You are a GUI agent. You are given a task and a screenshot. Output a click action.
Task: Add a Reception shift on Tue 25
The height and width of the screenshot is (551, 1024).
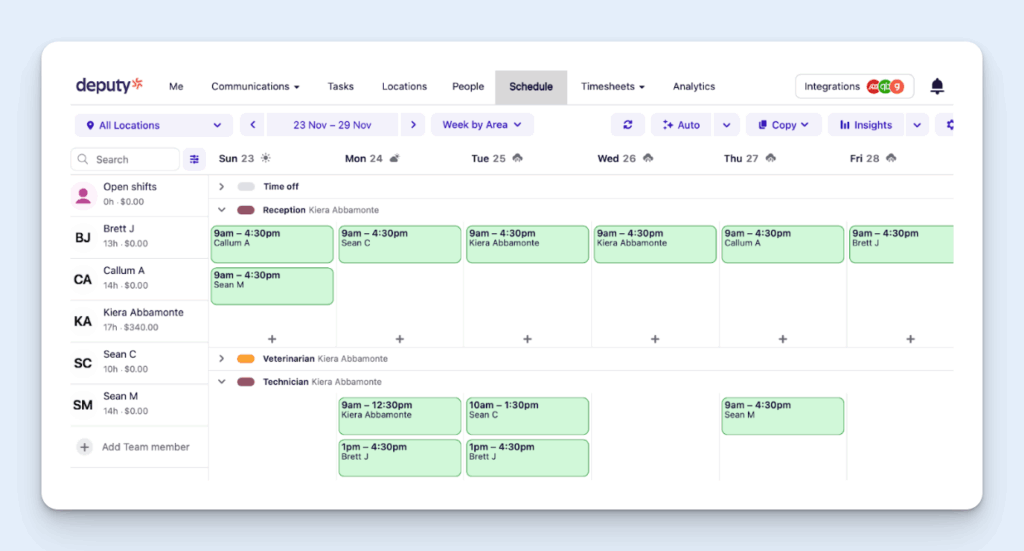coord(527,339)
